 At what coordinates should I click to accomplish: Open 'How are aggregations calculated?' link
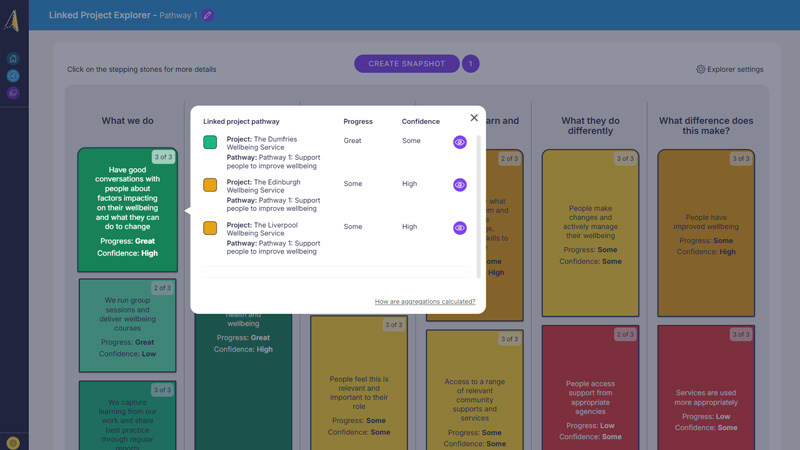[x=425, y=301]
